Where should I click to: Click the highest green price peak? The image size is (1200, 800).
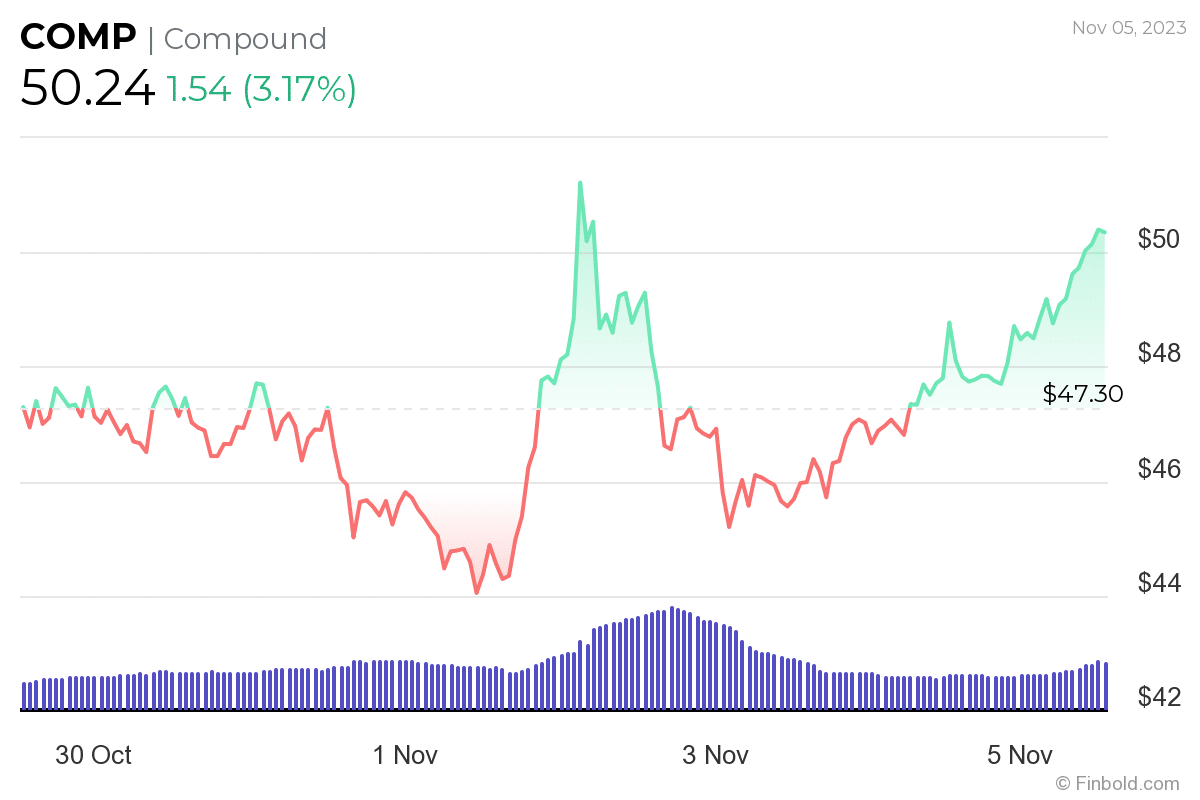[x=580, y=183]
